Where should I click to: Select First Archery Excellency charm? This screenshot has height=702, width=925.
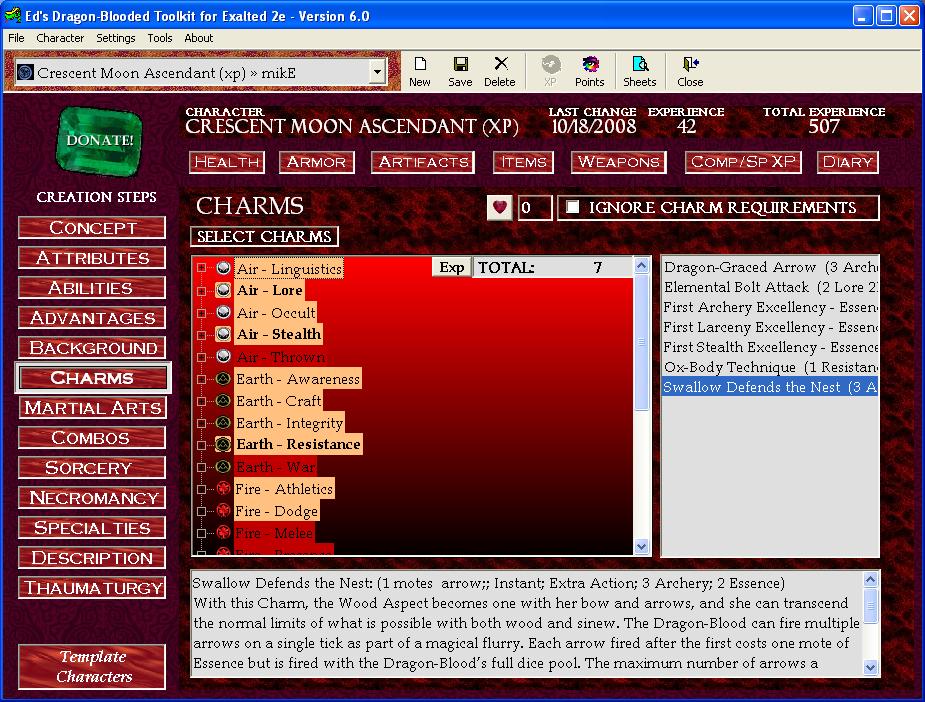tap(770, 307)
